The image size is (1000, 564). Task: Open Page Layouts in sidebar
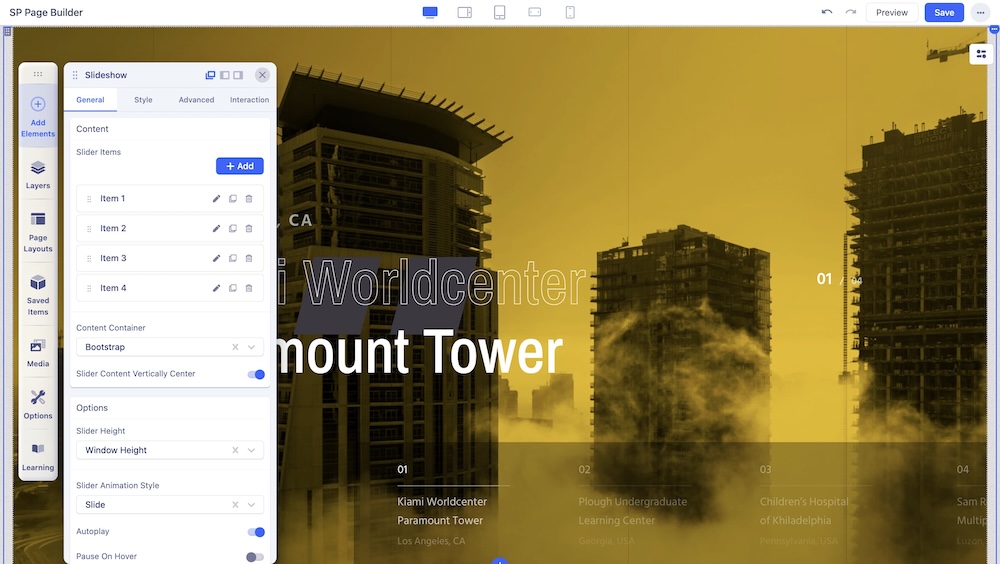pos(38,233)
